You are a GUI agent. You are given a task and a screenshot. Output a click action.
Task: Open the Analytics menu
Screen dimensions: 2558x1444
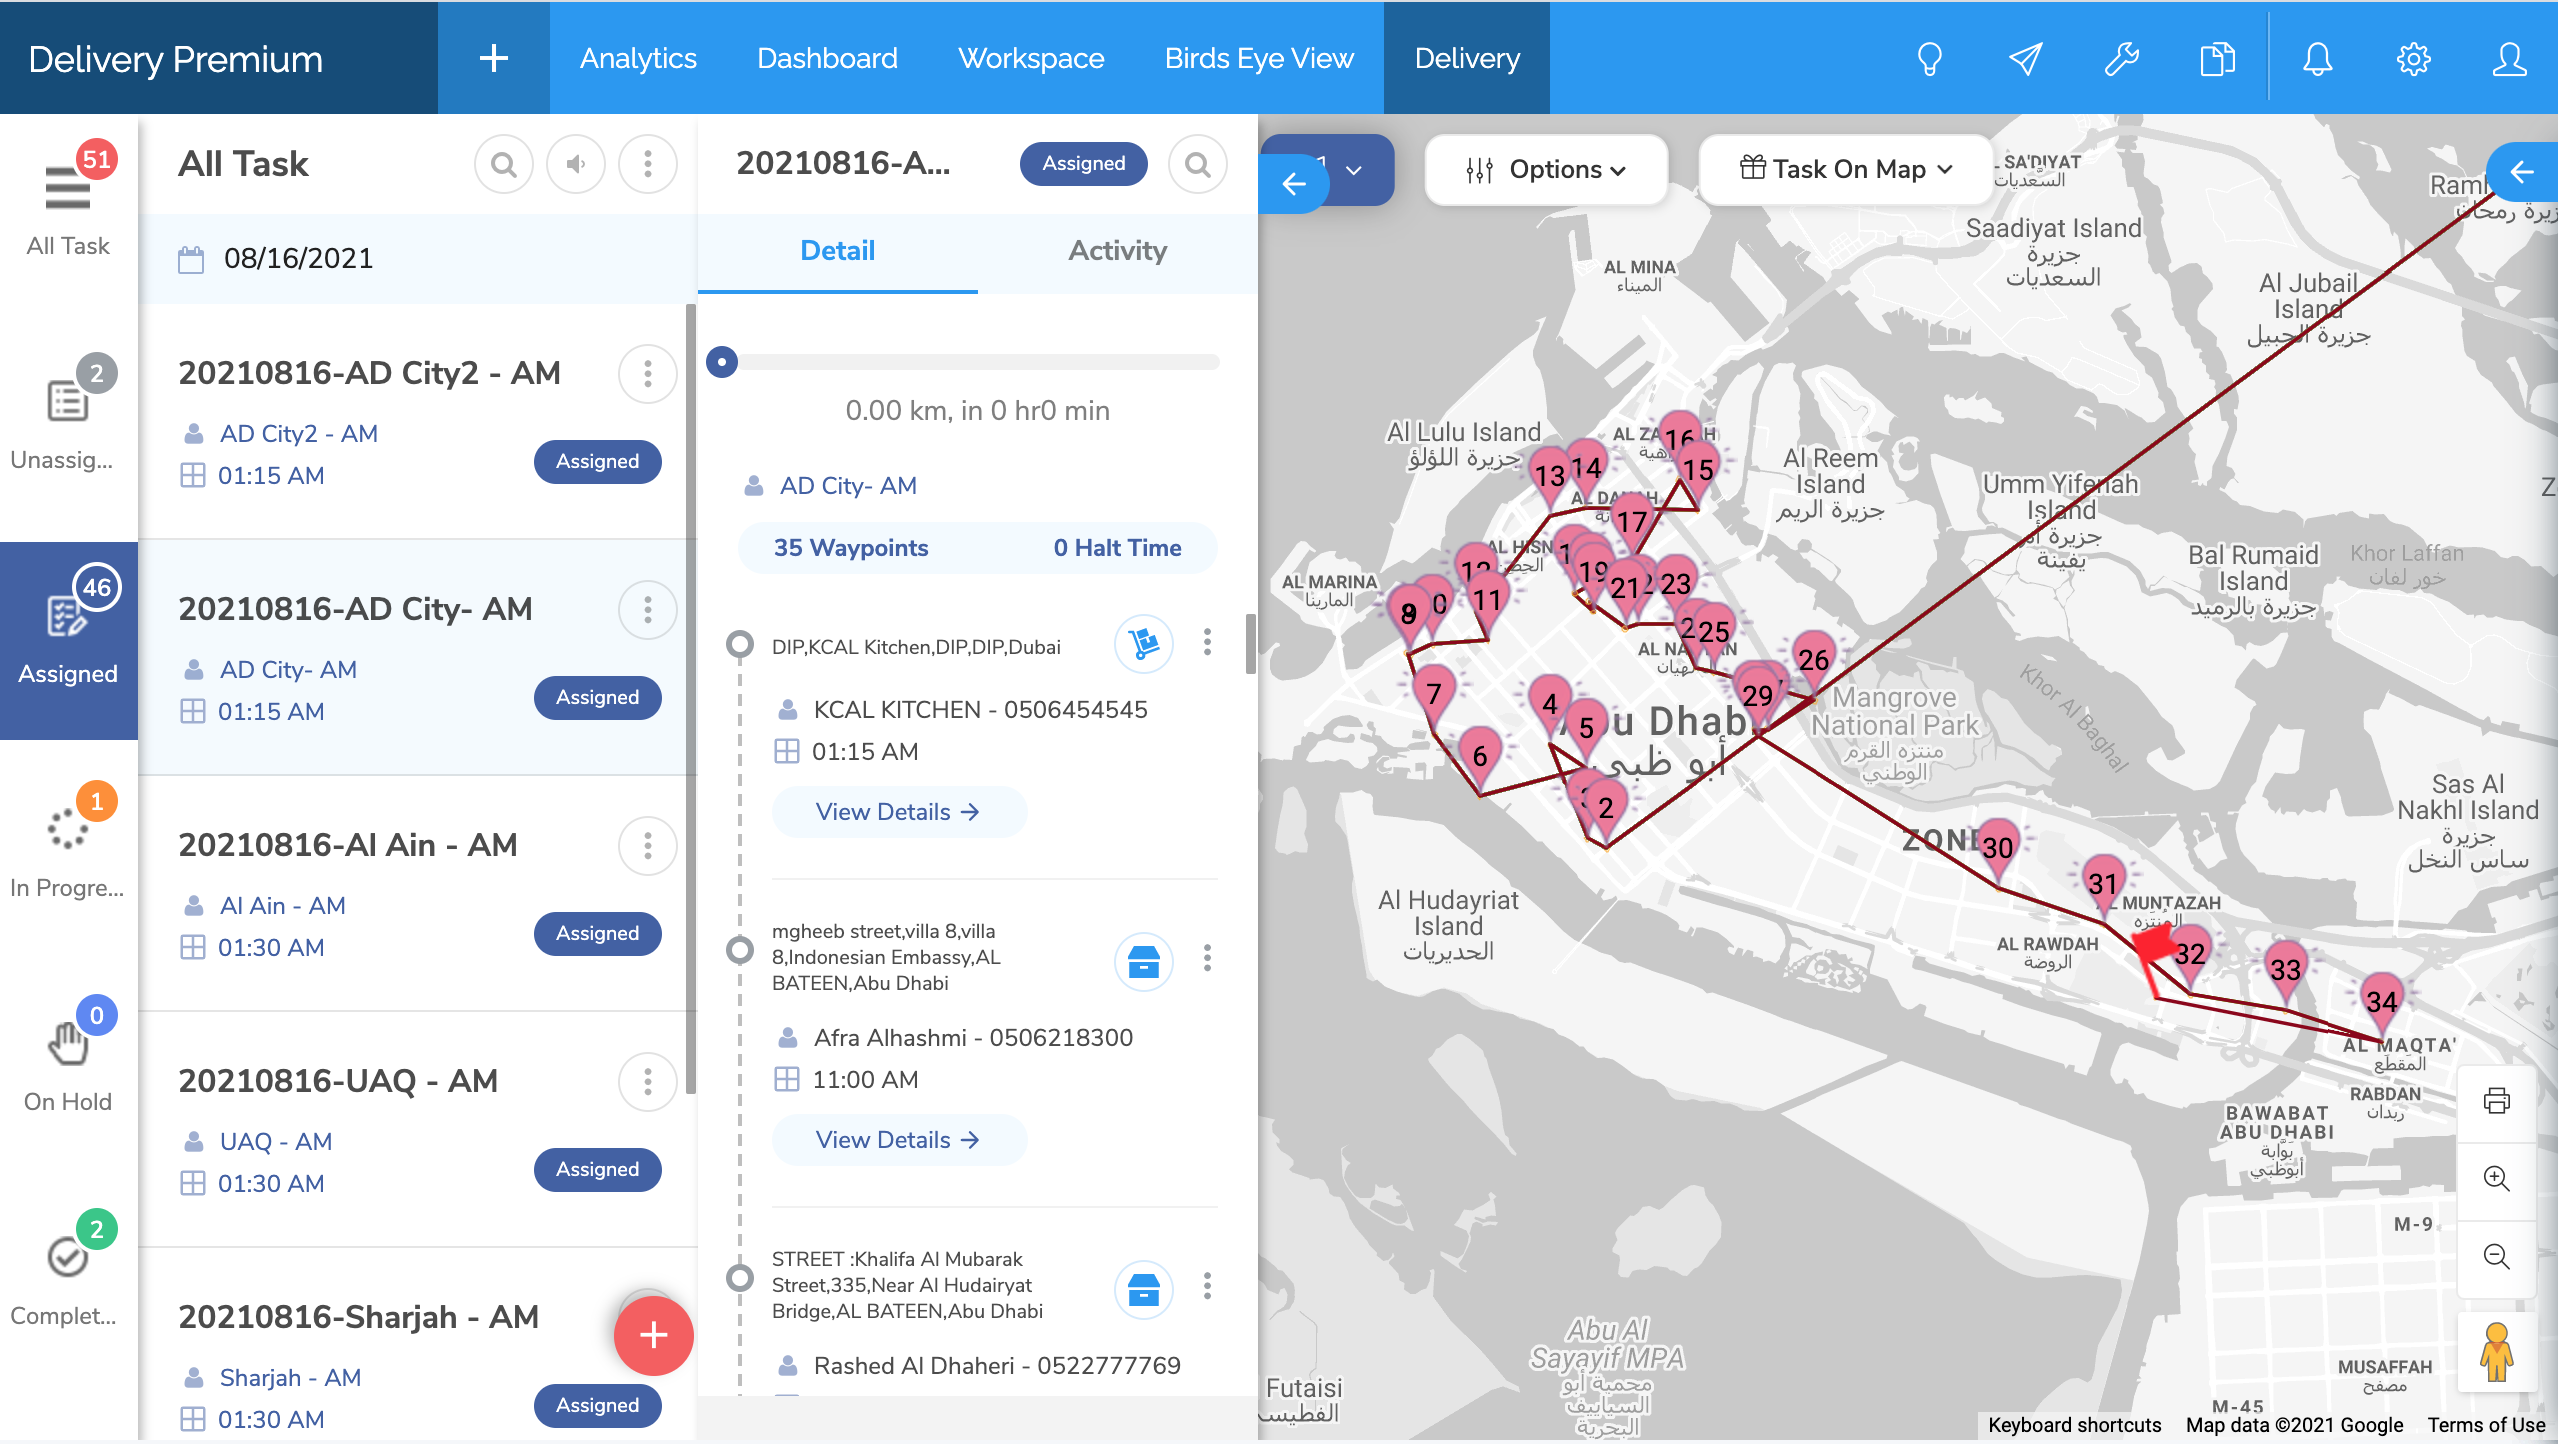(x=638, y=59)
